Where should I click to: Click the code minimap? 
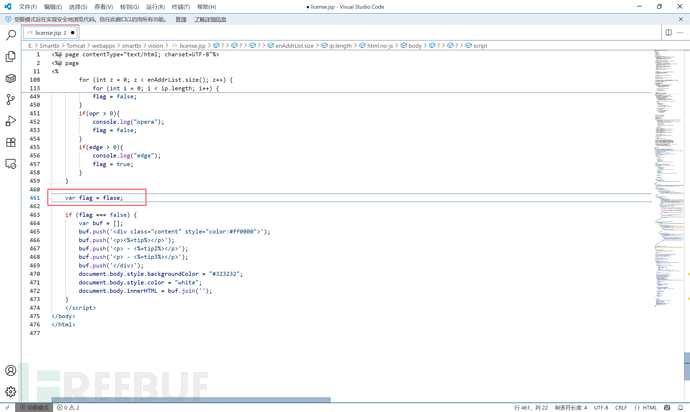[668, 178]
